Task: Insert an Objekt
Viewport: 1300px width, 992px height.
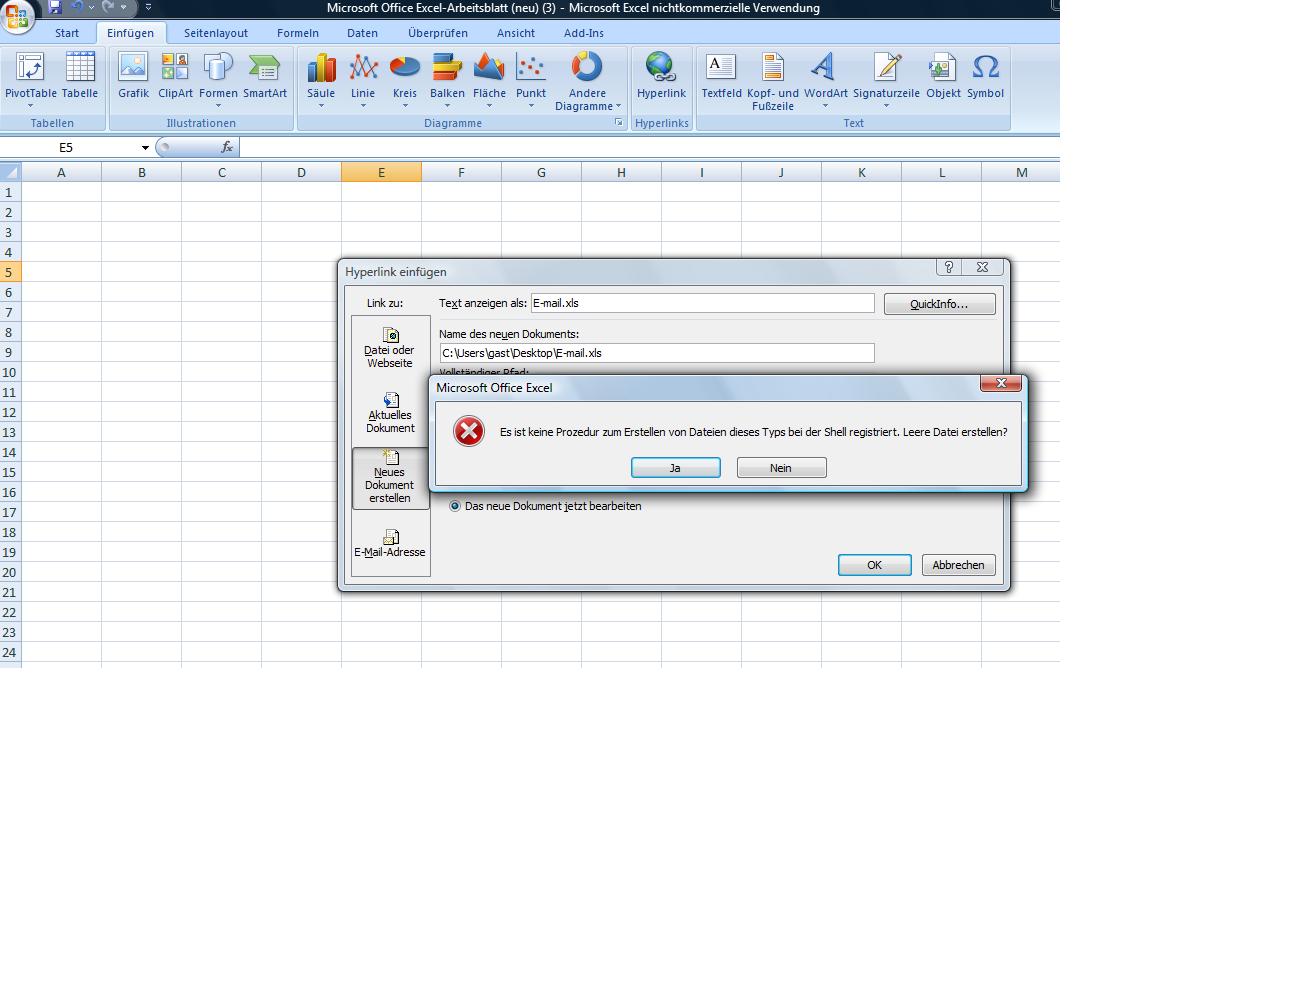Action: [943, 78]
